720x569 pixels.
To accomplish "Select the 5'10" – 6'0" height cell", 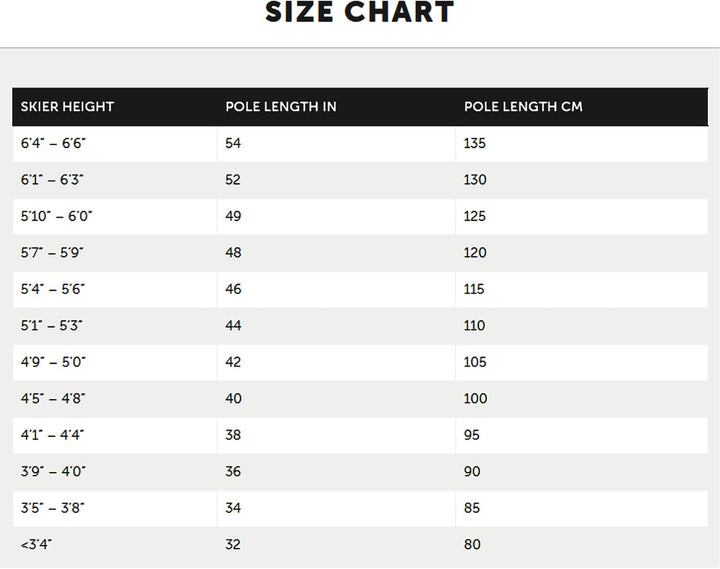I will 57,216.
